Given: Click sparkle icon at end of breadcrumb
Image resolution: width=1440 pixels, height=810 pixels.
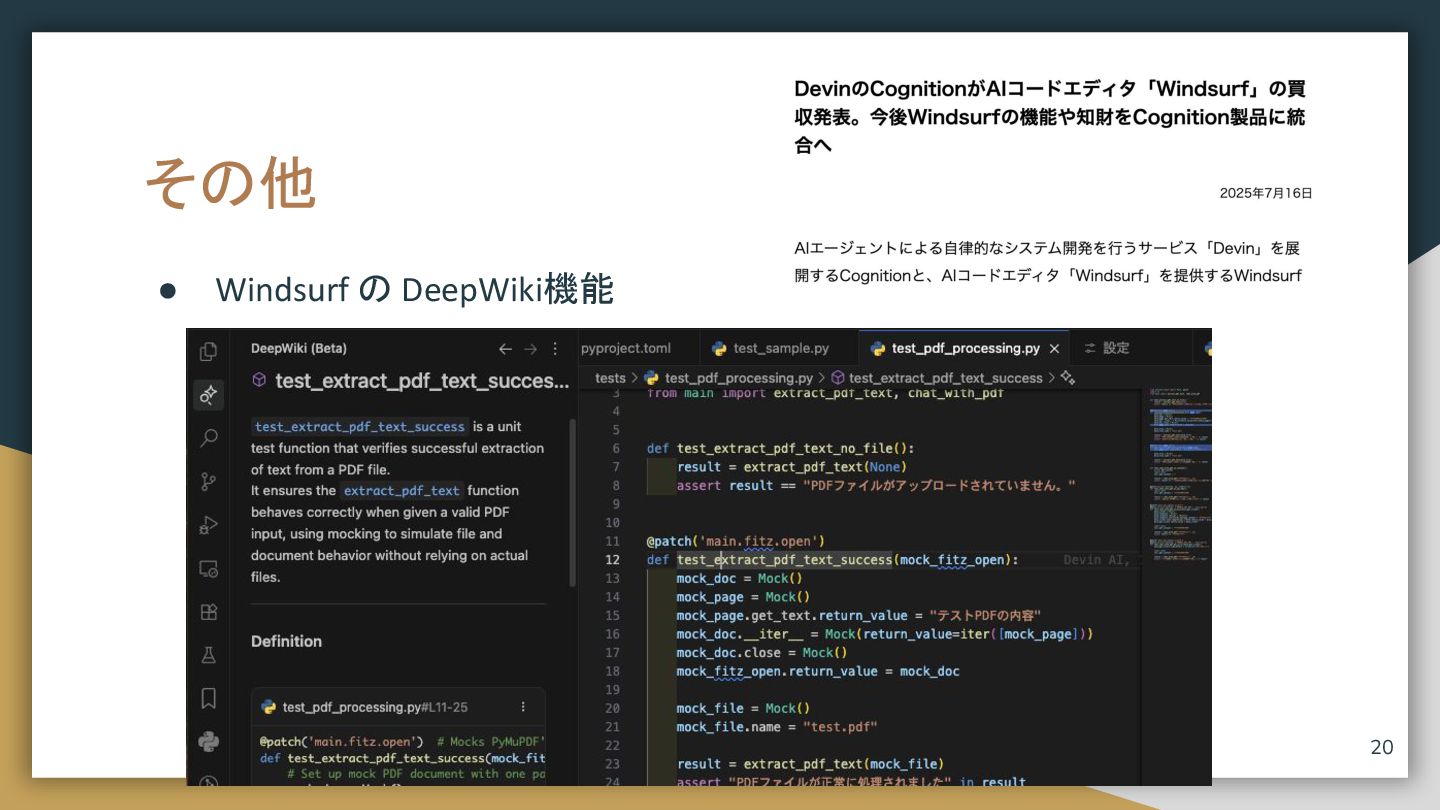Looking at the screenshot, I should (x=1067, y=378).
